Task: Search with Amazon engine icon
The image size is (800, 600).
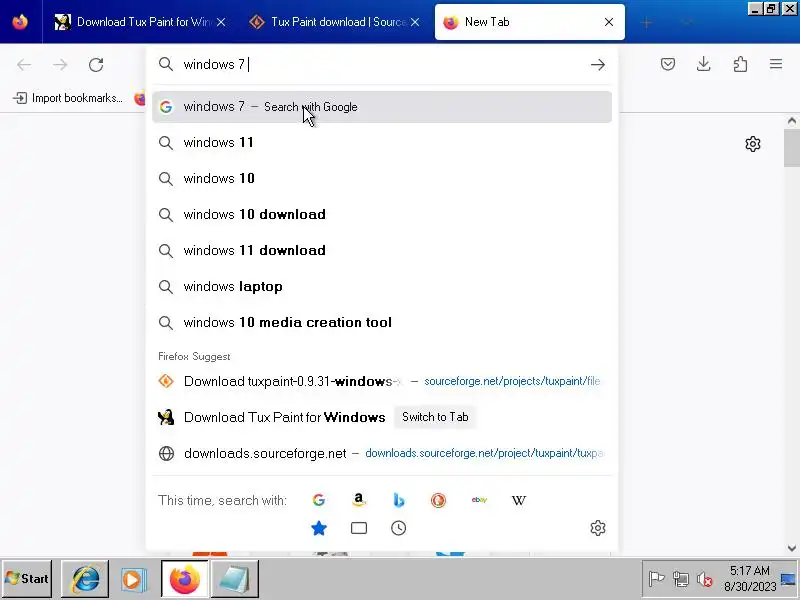Action: pyautogui.click(x=359, y=500)
